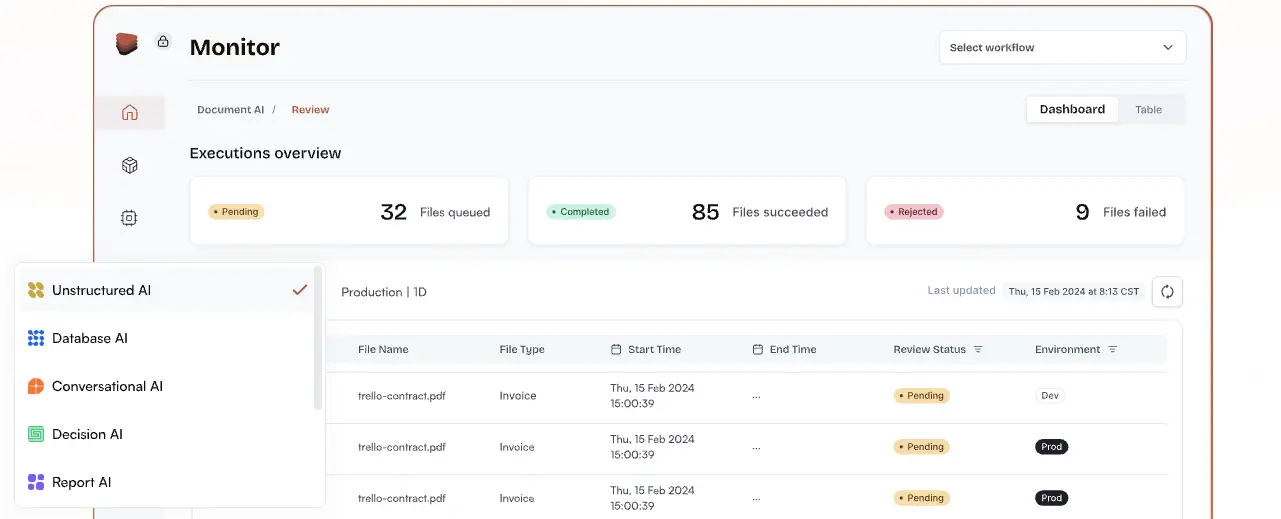Screen dimensions: 1281x519
Task: Click the Decision AI green maze icon
Action: (36, 434)
